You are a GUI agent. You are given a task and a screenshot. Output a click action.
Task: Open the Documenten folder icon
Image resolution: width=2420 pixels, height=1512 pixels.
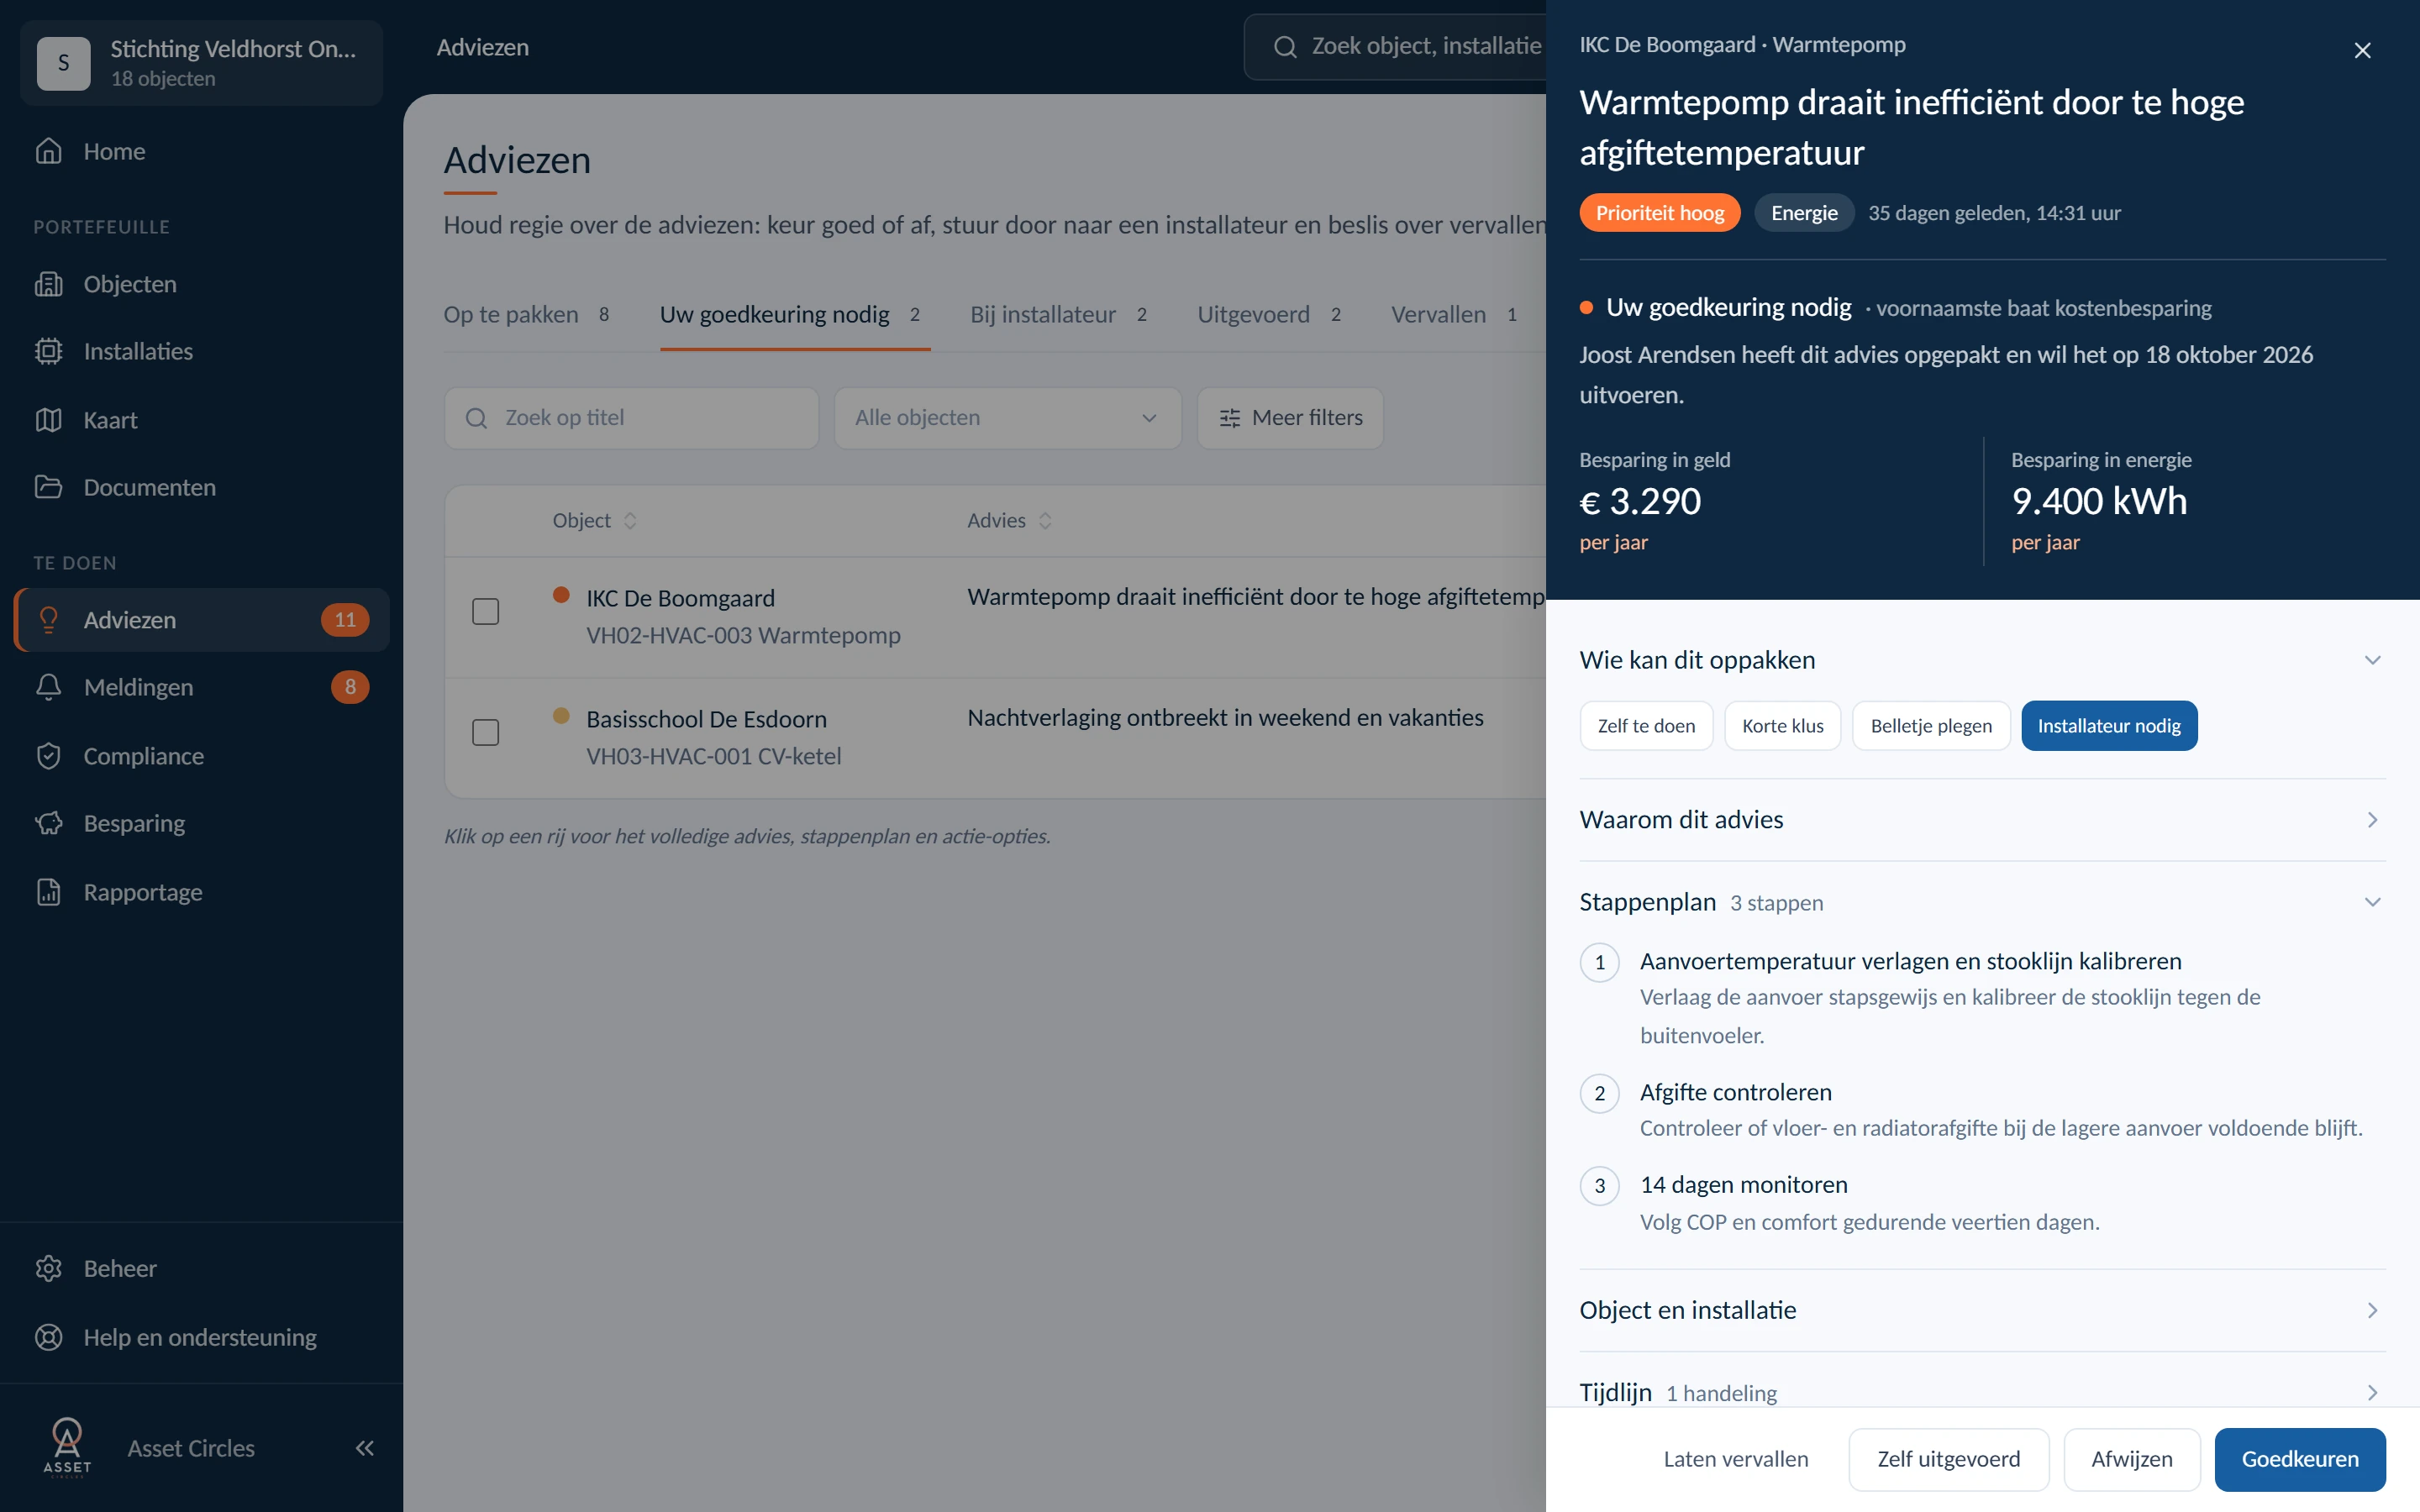point(48,487)
